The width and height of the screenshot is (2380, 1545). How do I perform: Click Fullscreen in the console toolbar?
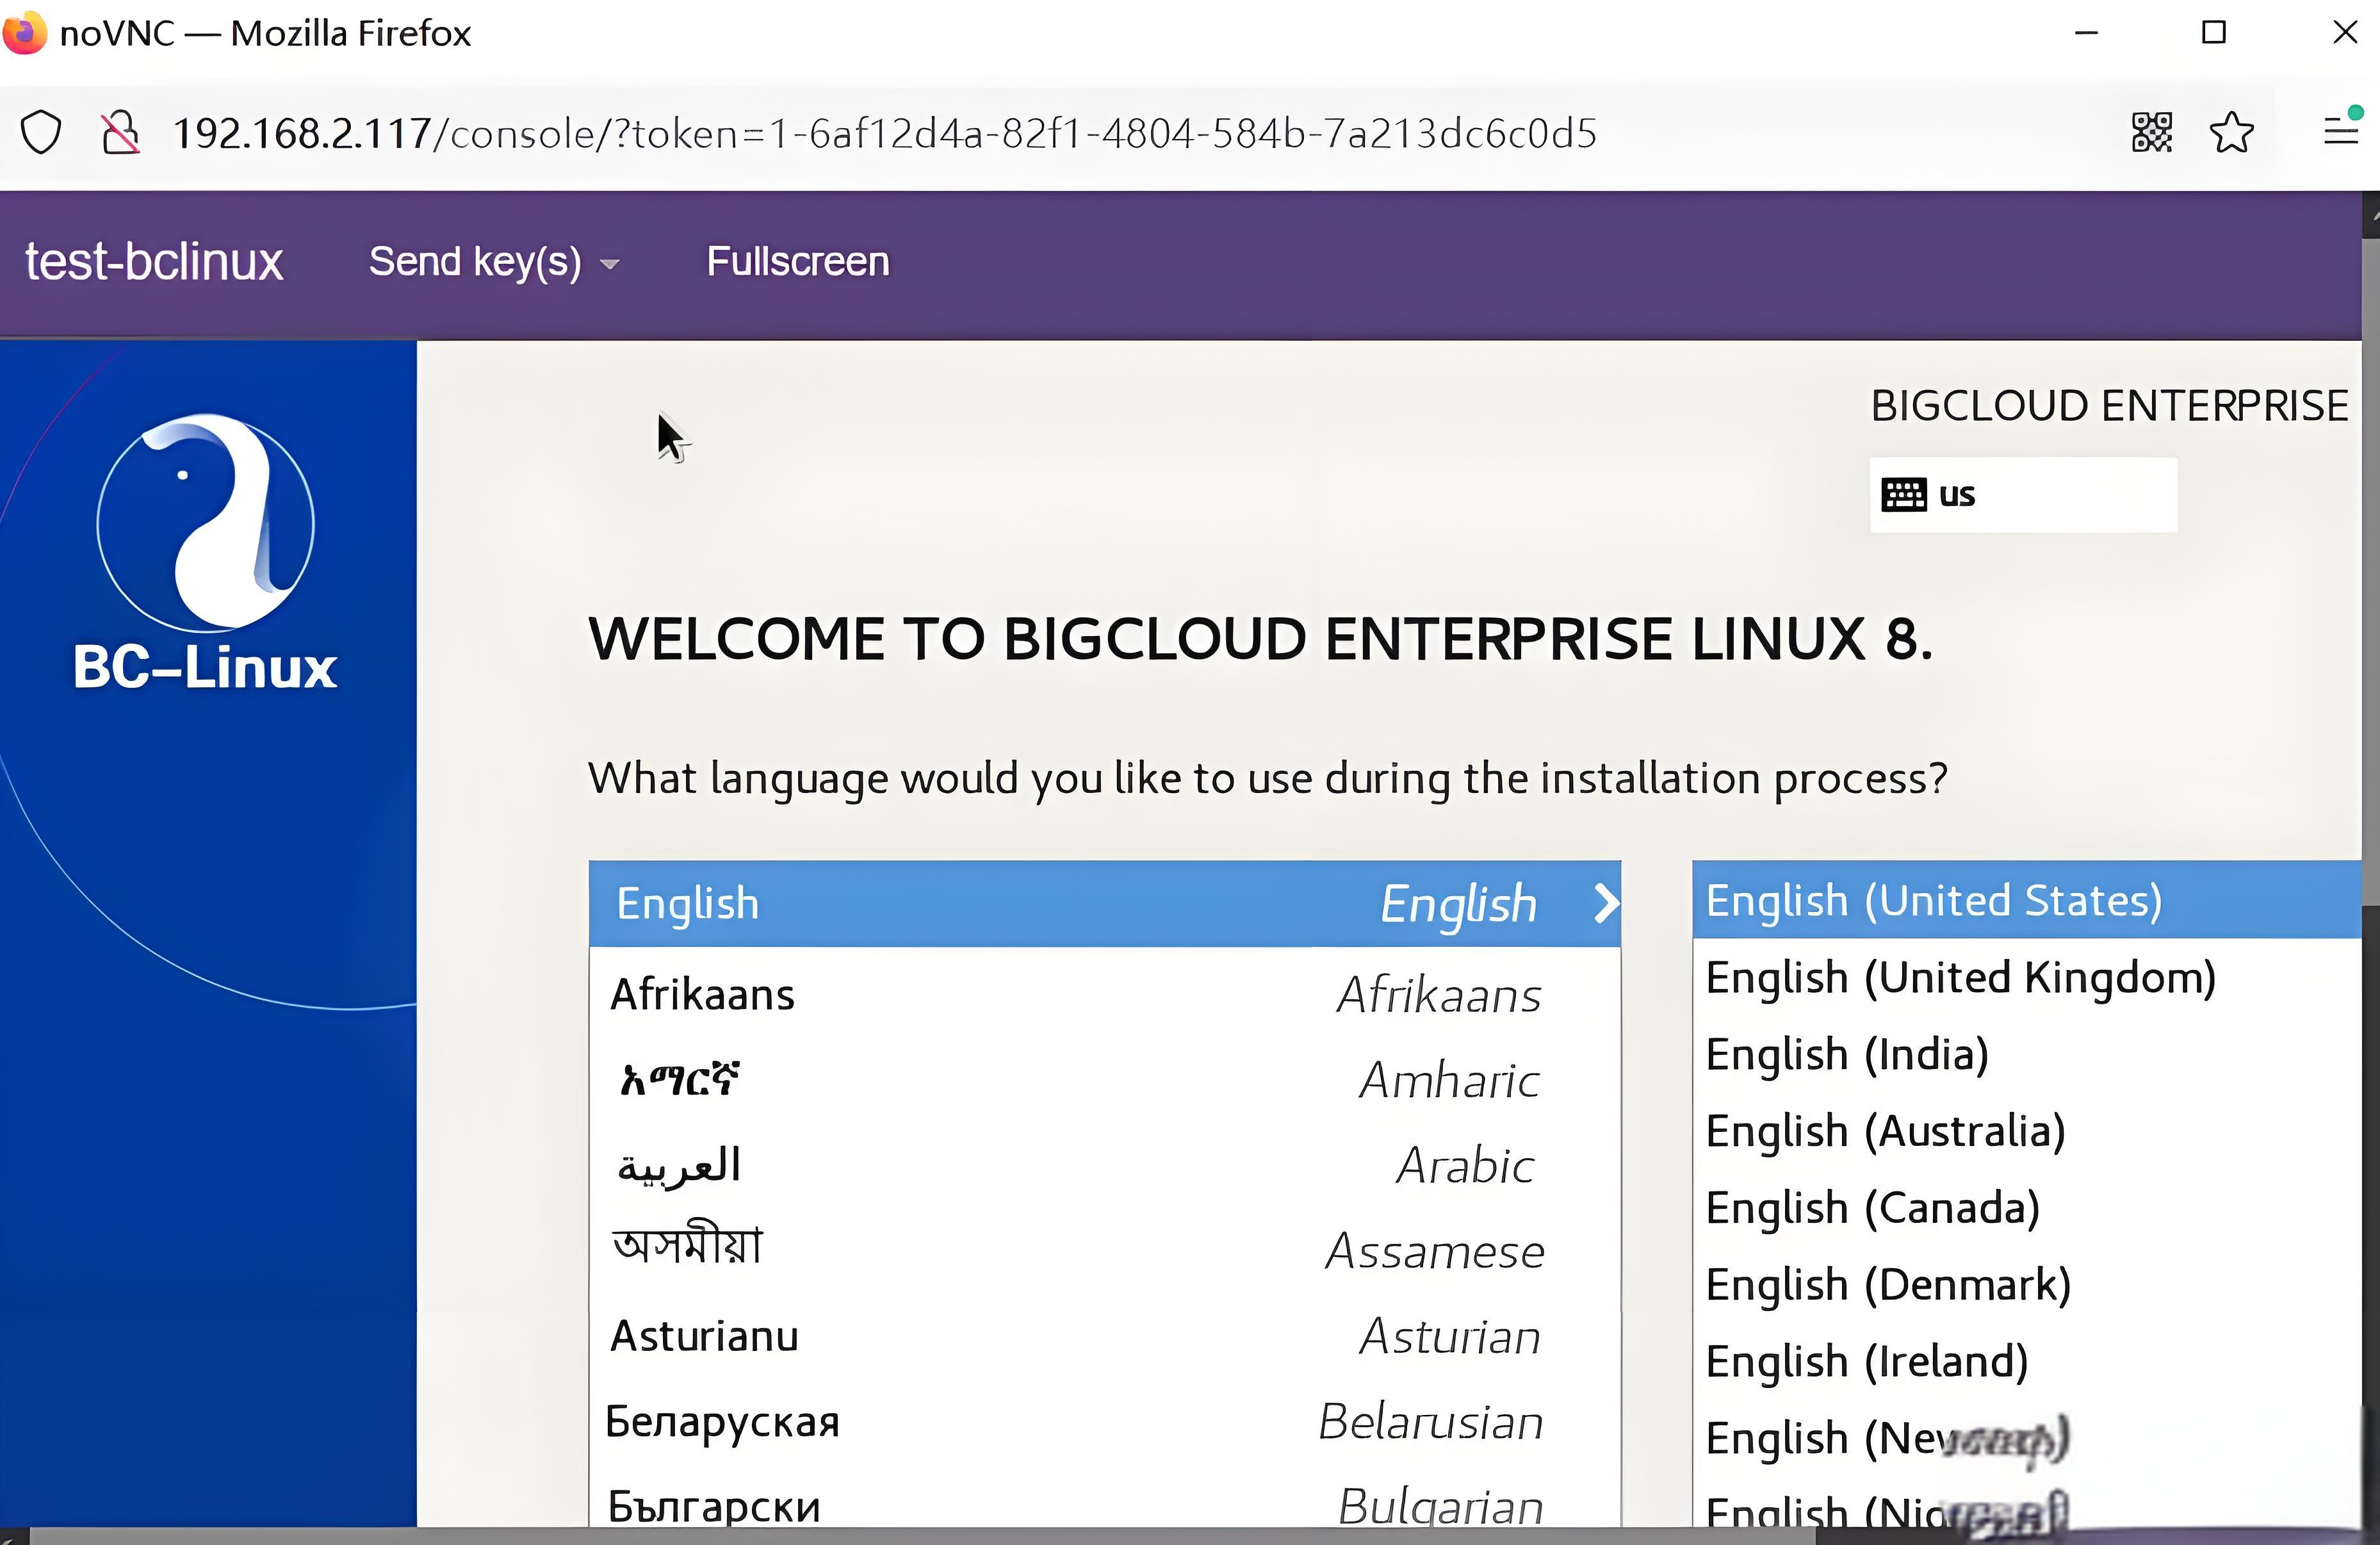point(797,262)
